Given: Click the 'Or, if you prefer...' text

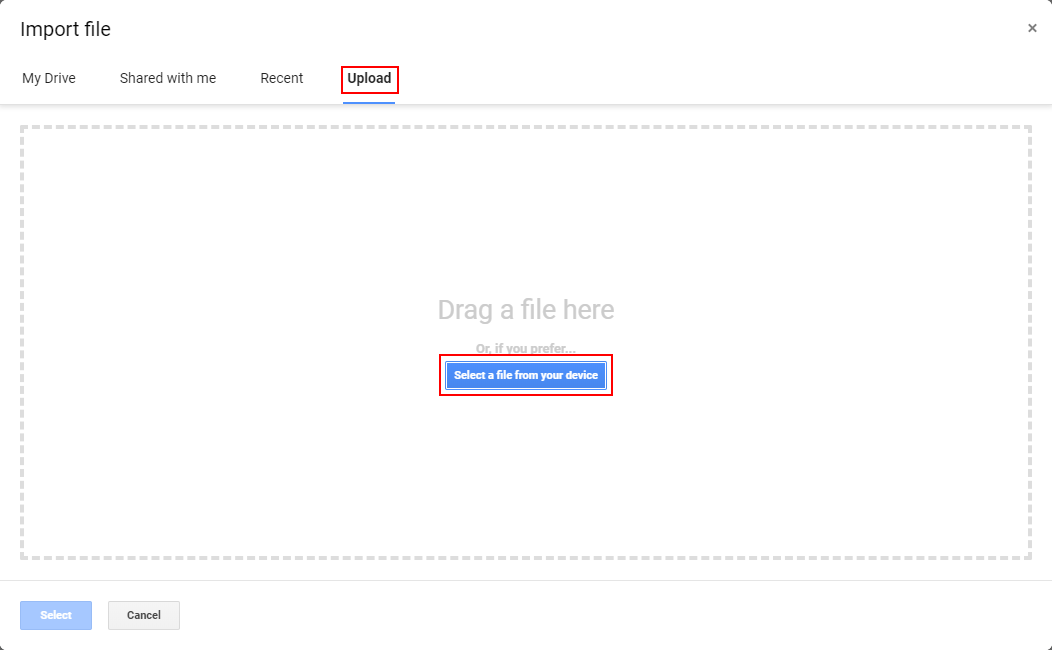Looking at the screenshot, I should [x=526, y=348].
